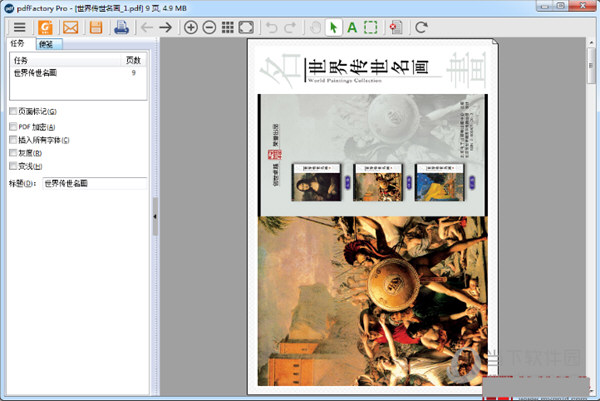
Task: Click the orange pdfFactory view icon
Action: pyautogui.click(x=45, y=27)
